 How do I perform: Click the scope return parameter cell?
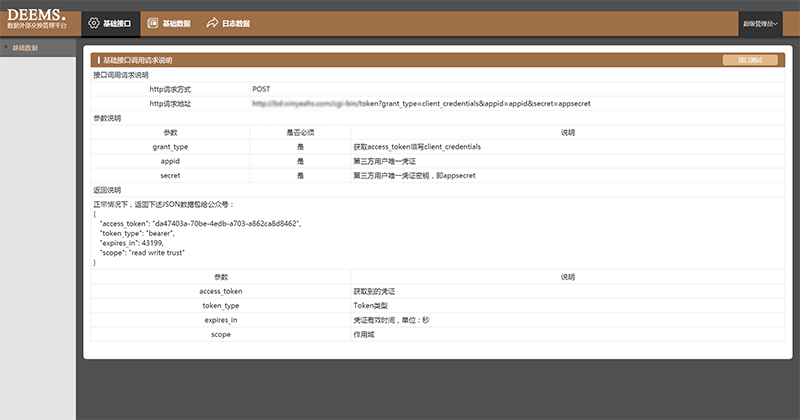[220, 334]
